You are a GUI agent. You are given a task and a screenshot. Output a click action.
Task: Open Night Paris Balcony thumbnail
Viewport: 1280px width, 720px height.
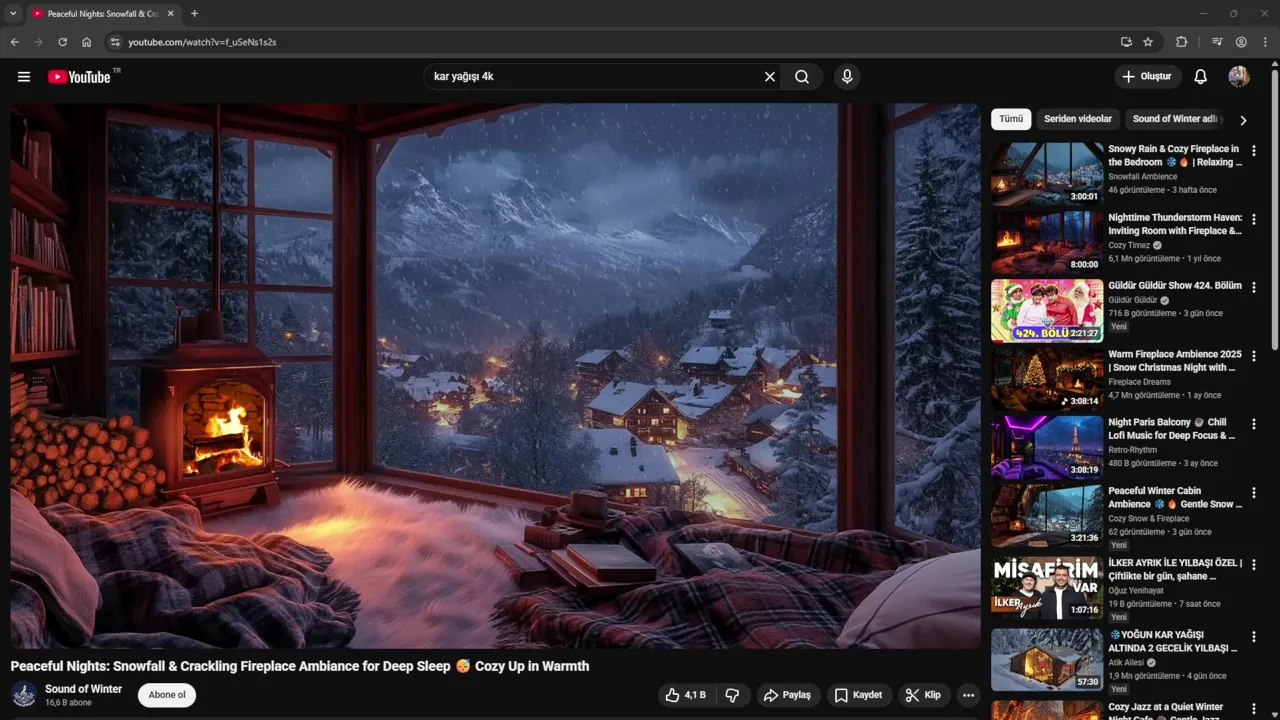pyautogui.click(x=1047, y=447)
